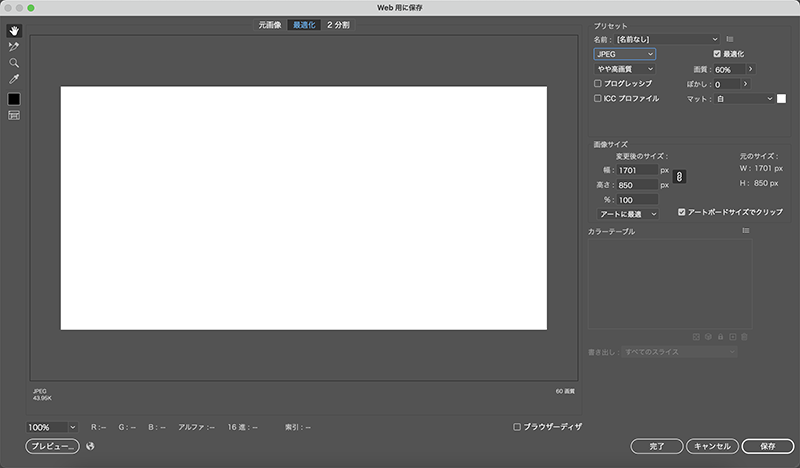Click the 完了 button

657,446
